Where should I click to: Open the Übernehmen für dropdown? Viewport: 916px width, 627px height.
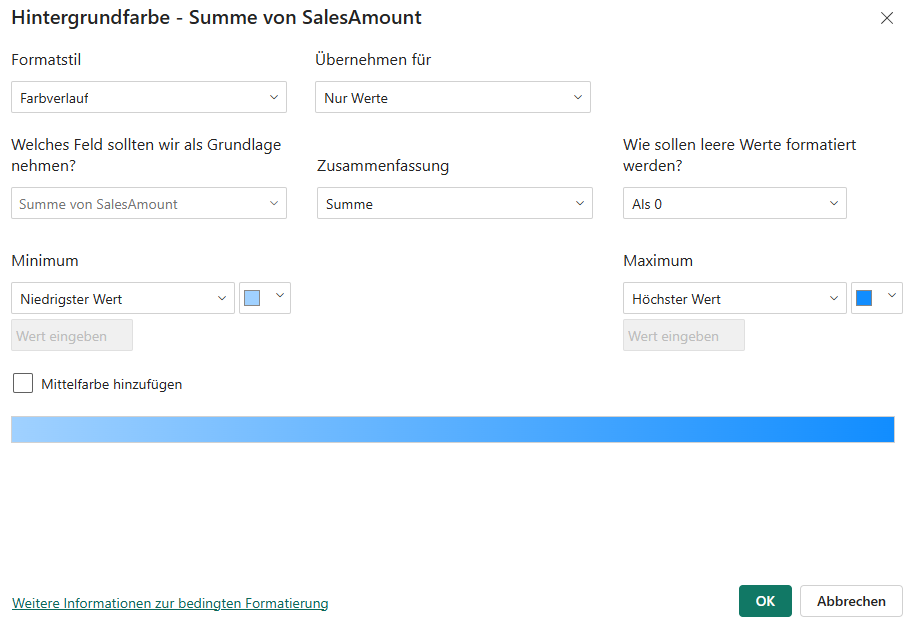point(452,97)
